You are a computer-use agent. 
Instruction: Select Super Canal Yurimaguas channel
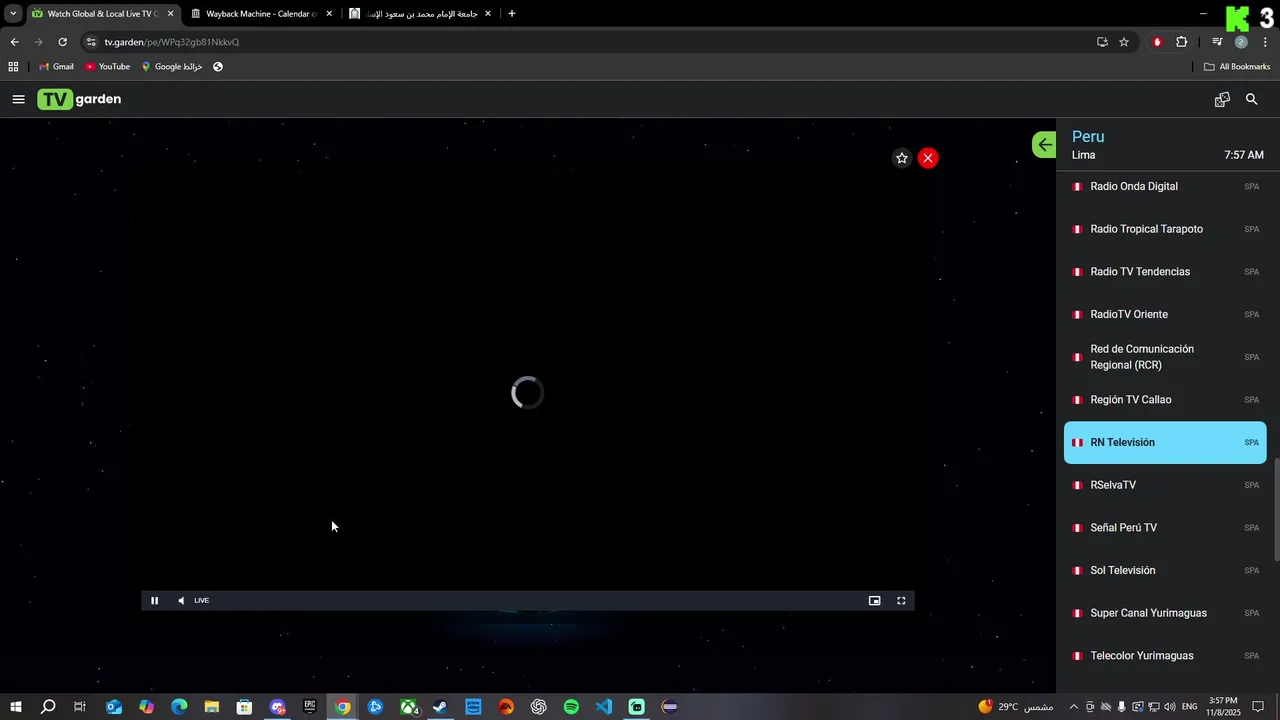pyautogui.click(x=1165, y=613)
